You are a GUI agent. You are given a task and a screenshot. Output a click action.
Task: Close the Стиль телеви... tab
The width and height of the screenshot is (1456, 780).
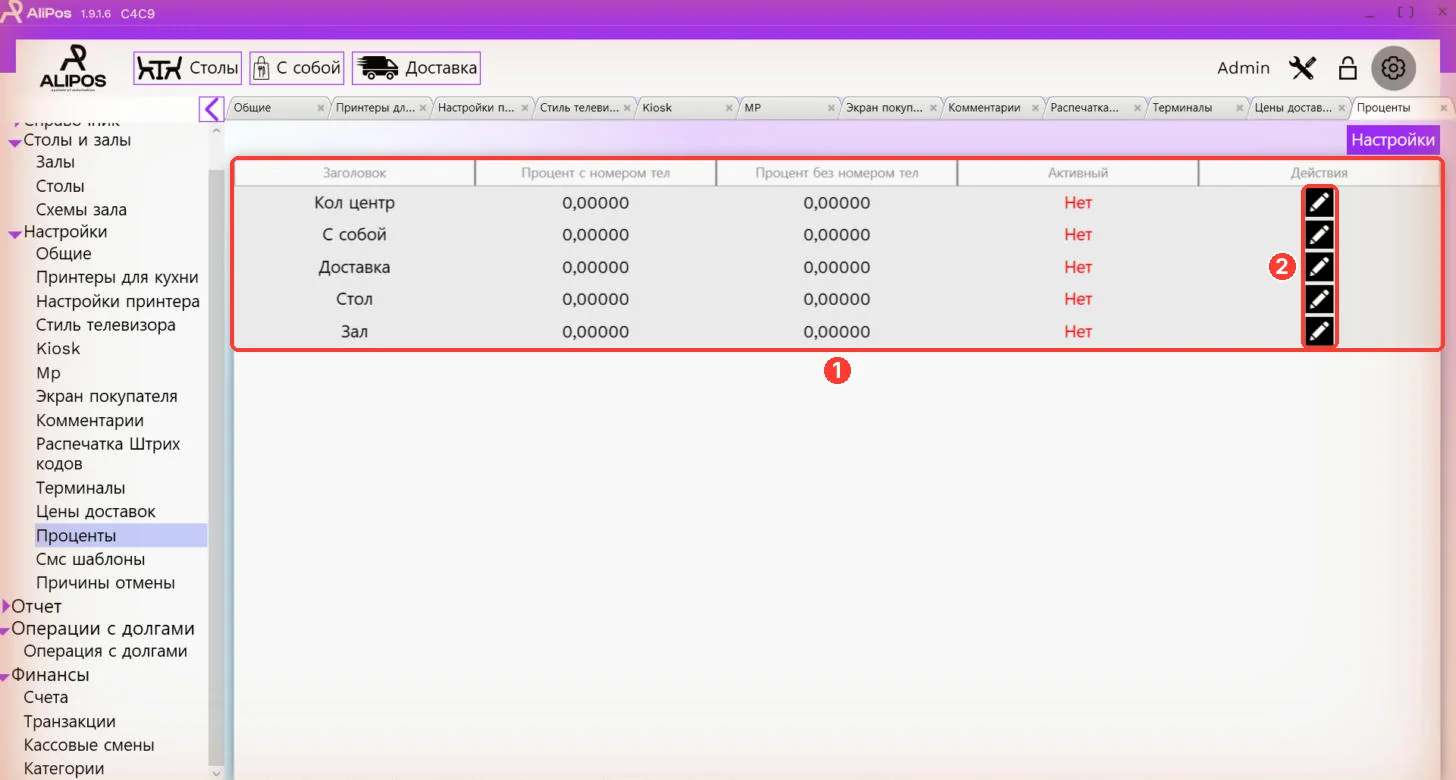tap(628, 108)
